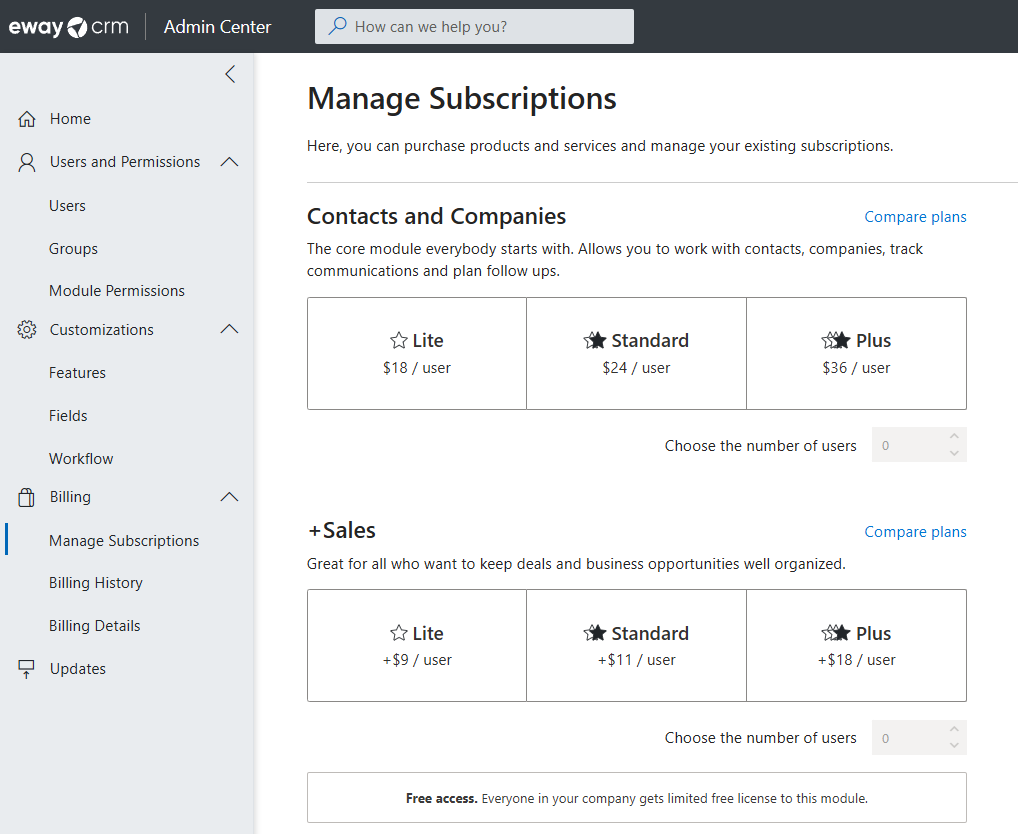
Task: Select Contacts Plus plan at $36 per user
Action: coord(856,354)
